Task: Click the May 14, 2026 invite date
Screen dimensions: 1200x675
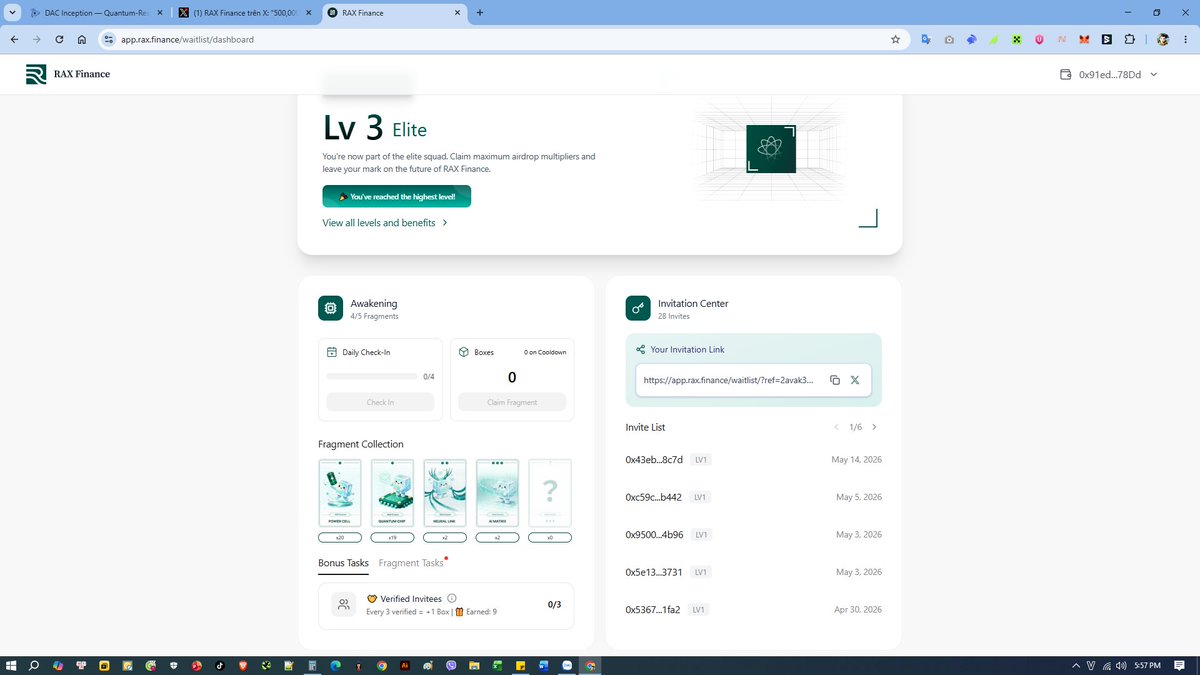Action: (x=857, y=460)
